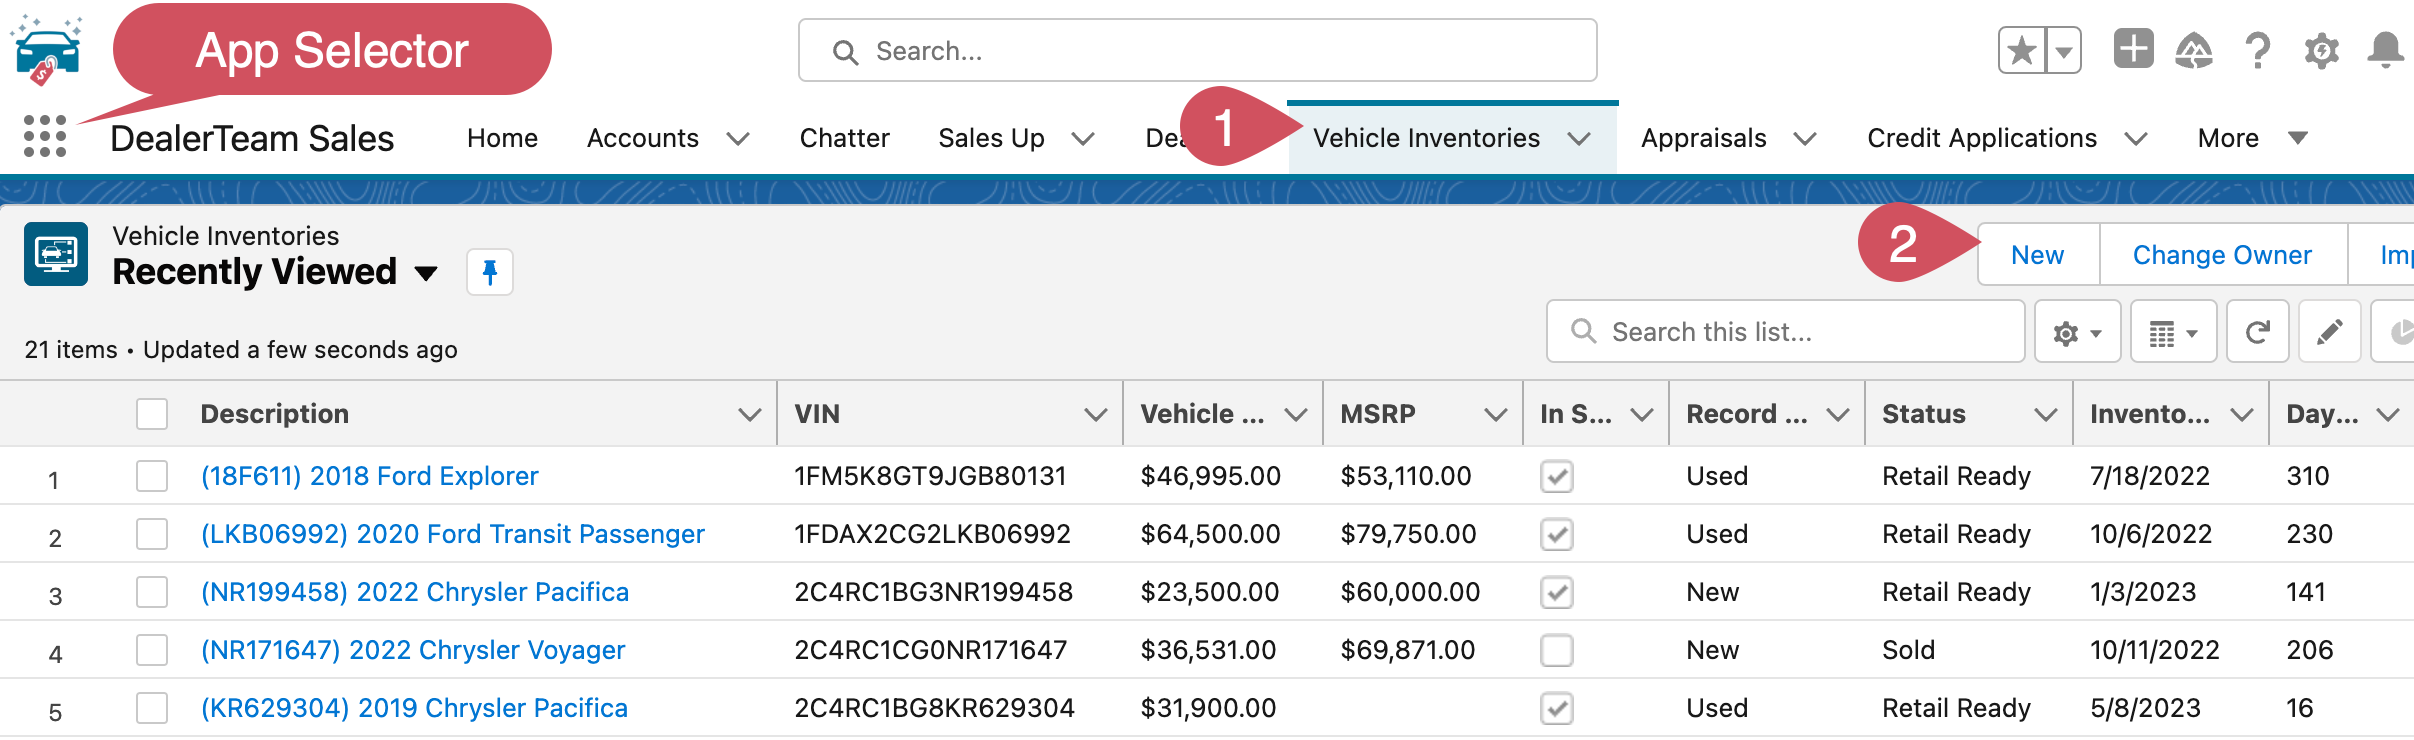
Task: Open the Trailhead guidance icon
Action: click(x=2194, y=50)
